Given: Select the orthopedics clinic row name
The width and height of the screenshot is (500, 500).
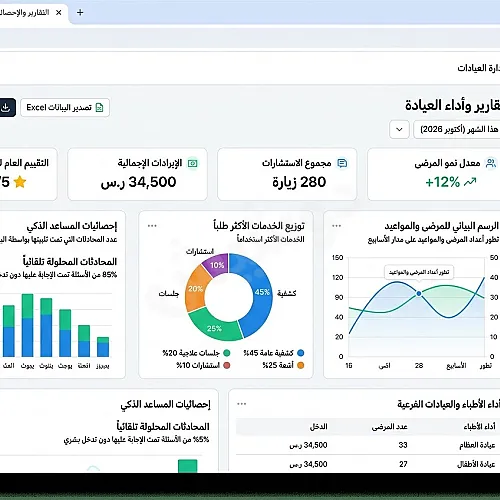Looking at the screenshot, I should coord(477,445).
